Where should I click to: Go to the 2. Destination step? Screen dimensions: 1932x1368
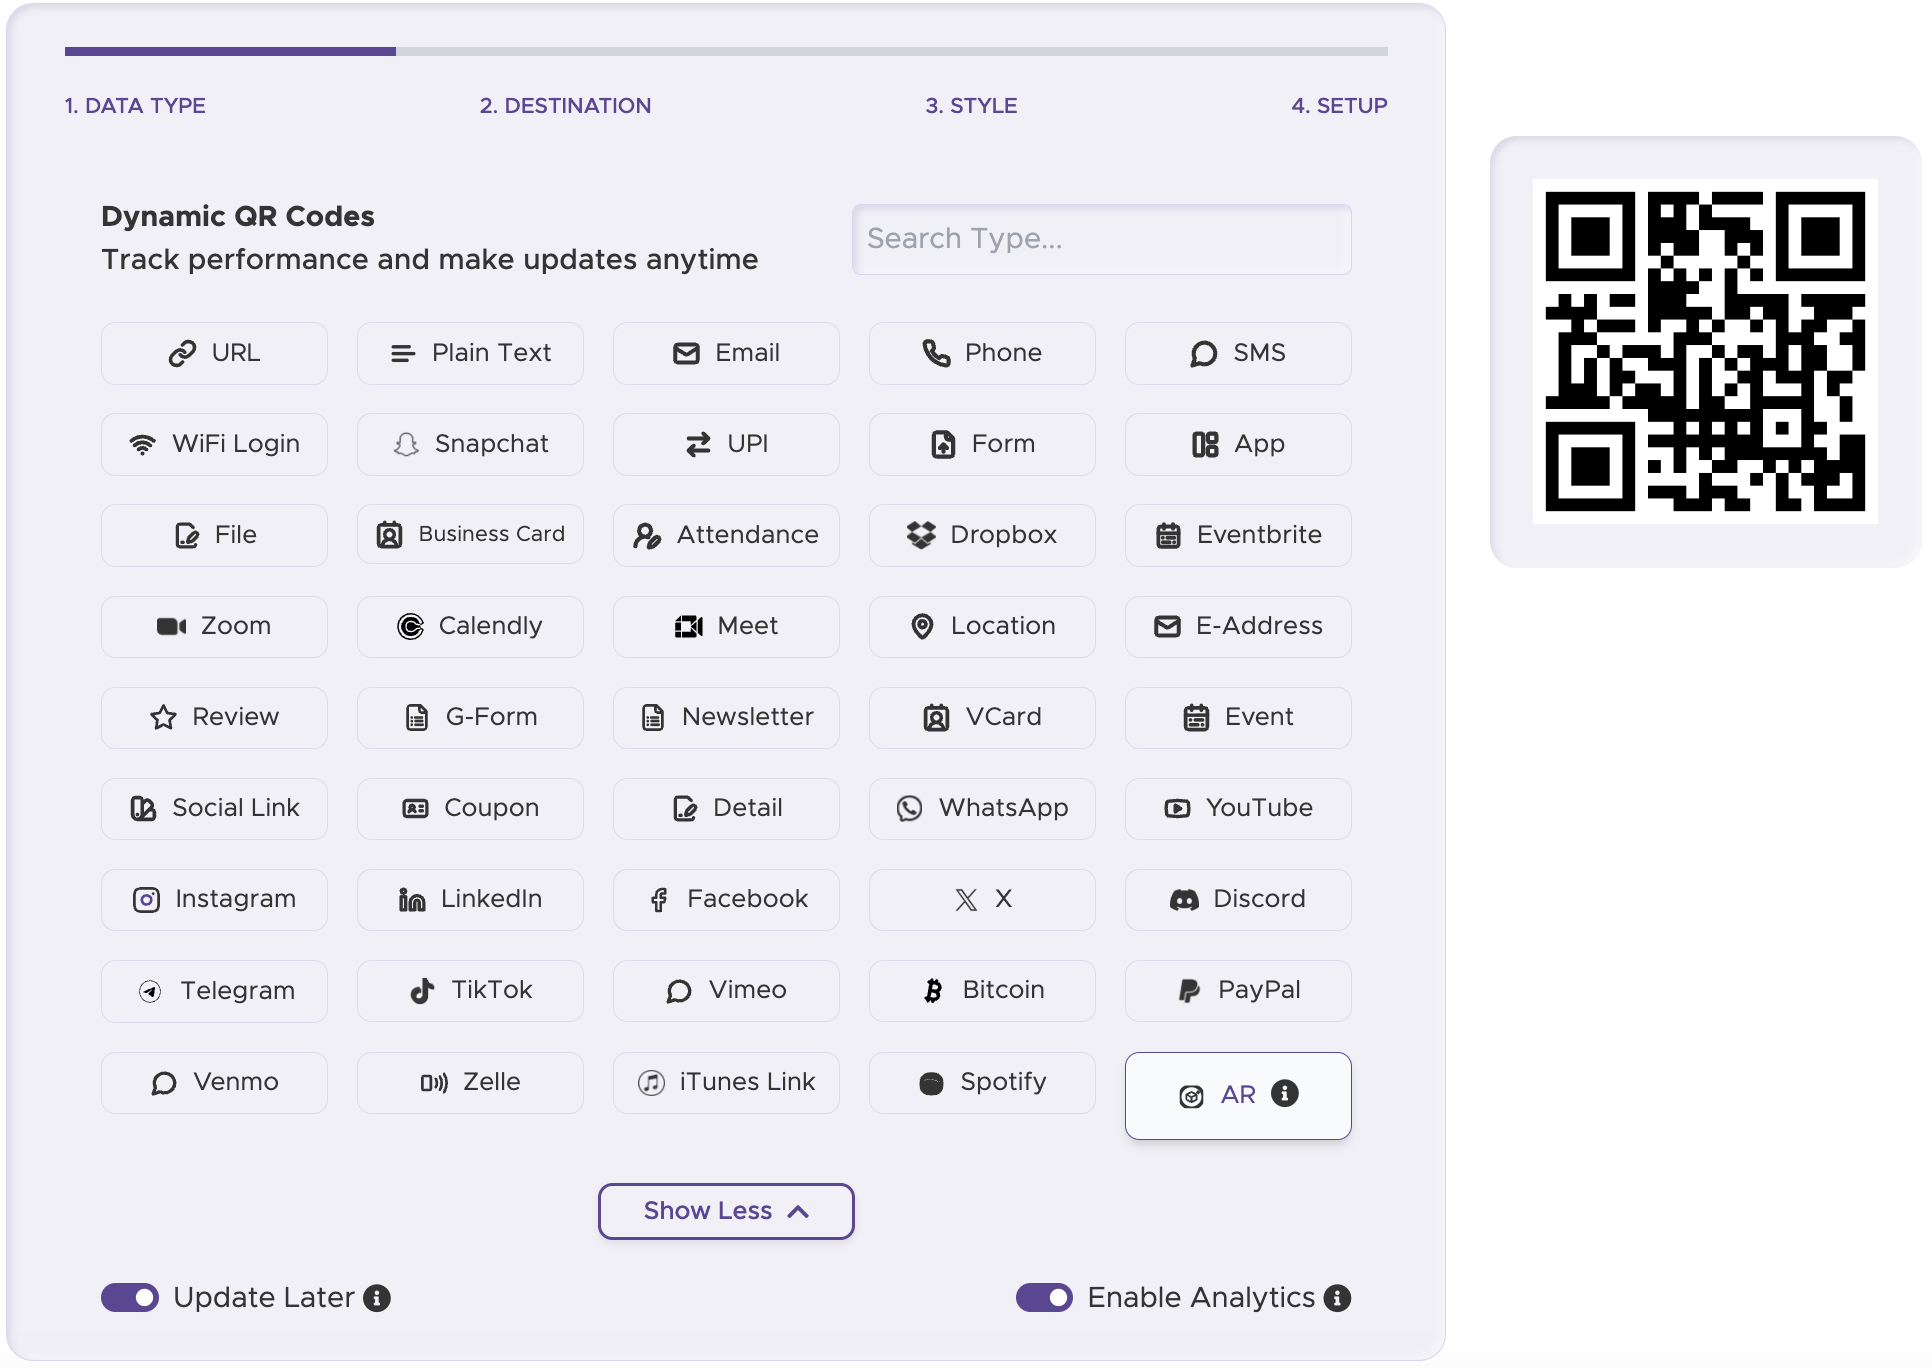pos(565,106)
